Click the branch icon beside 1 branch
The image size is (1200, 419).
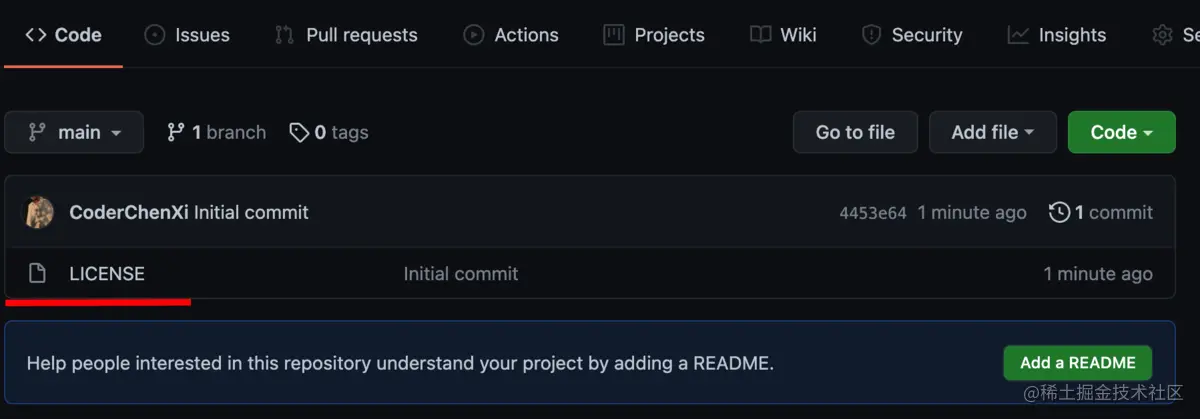click(176, 132)
